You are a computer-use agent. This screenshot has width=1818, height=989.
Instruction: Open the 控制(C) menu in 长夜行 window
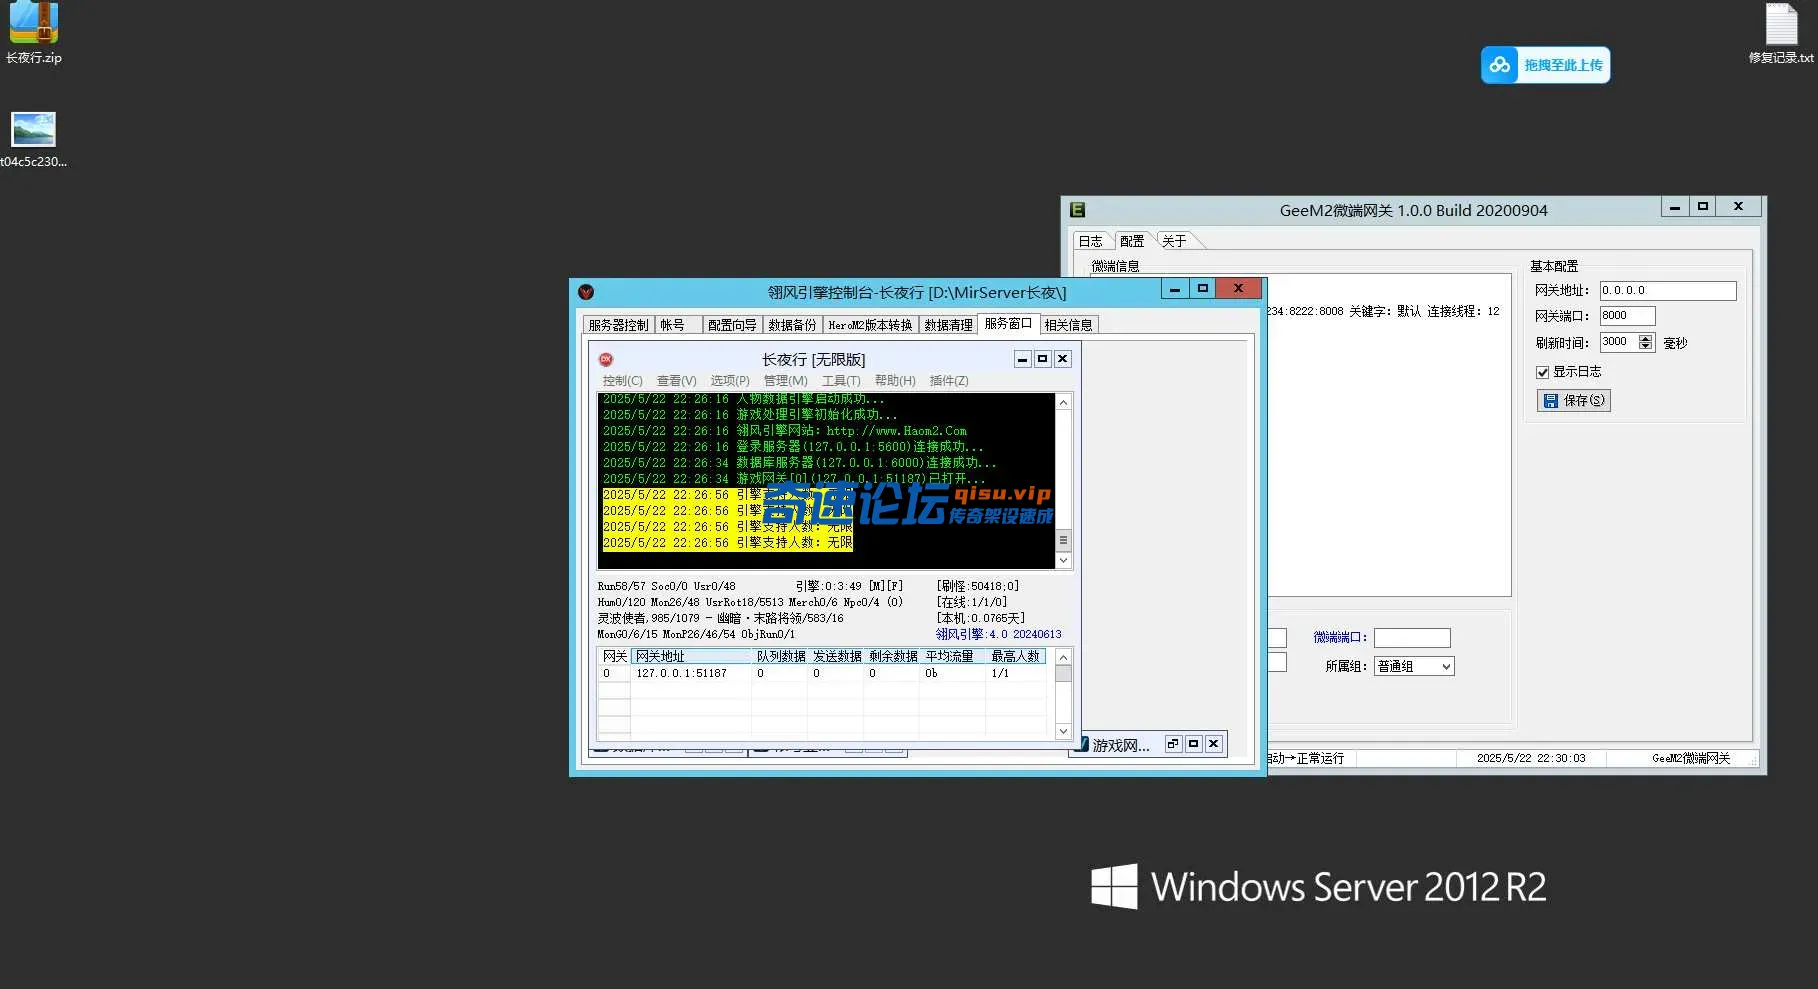[622, 381]
